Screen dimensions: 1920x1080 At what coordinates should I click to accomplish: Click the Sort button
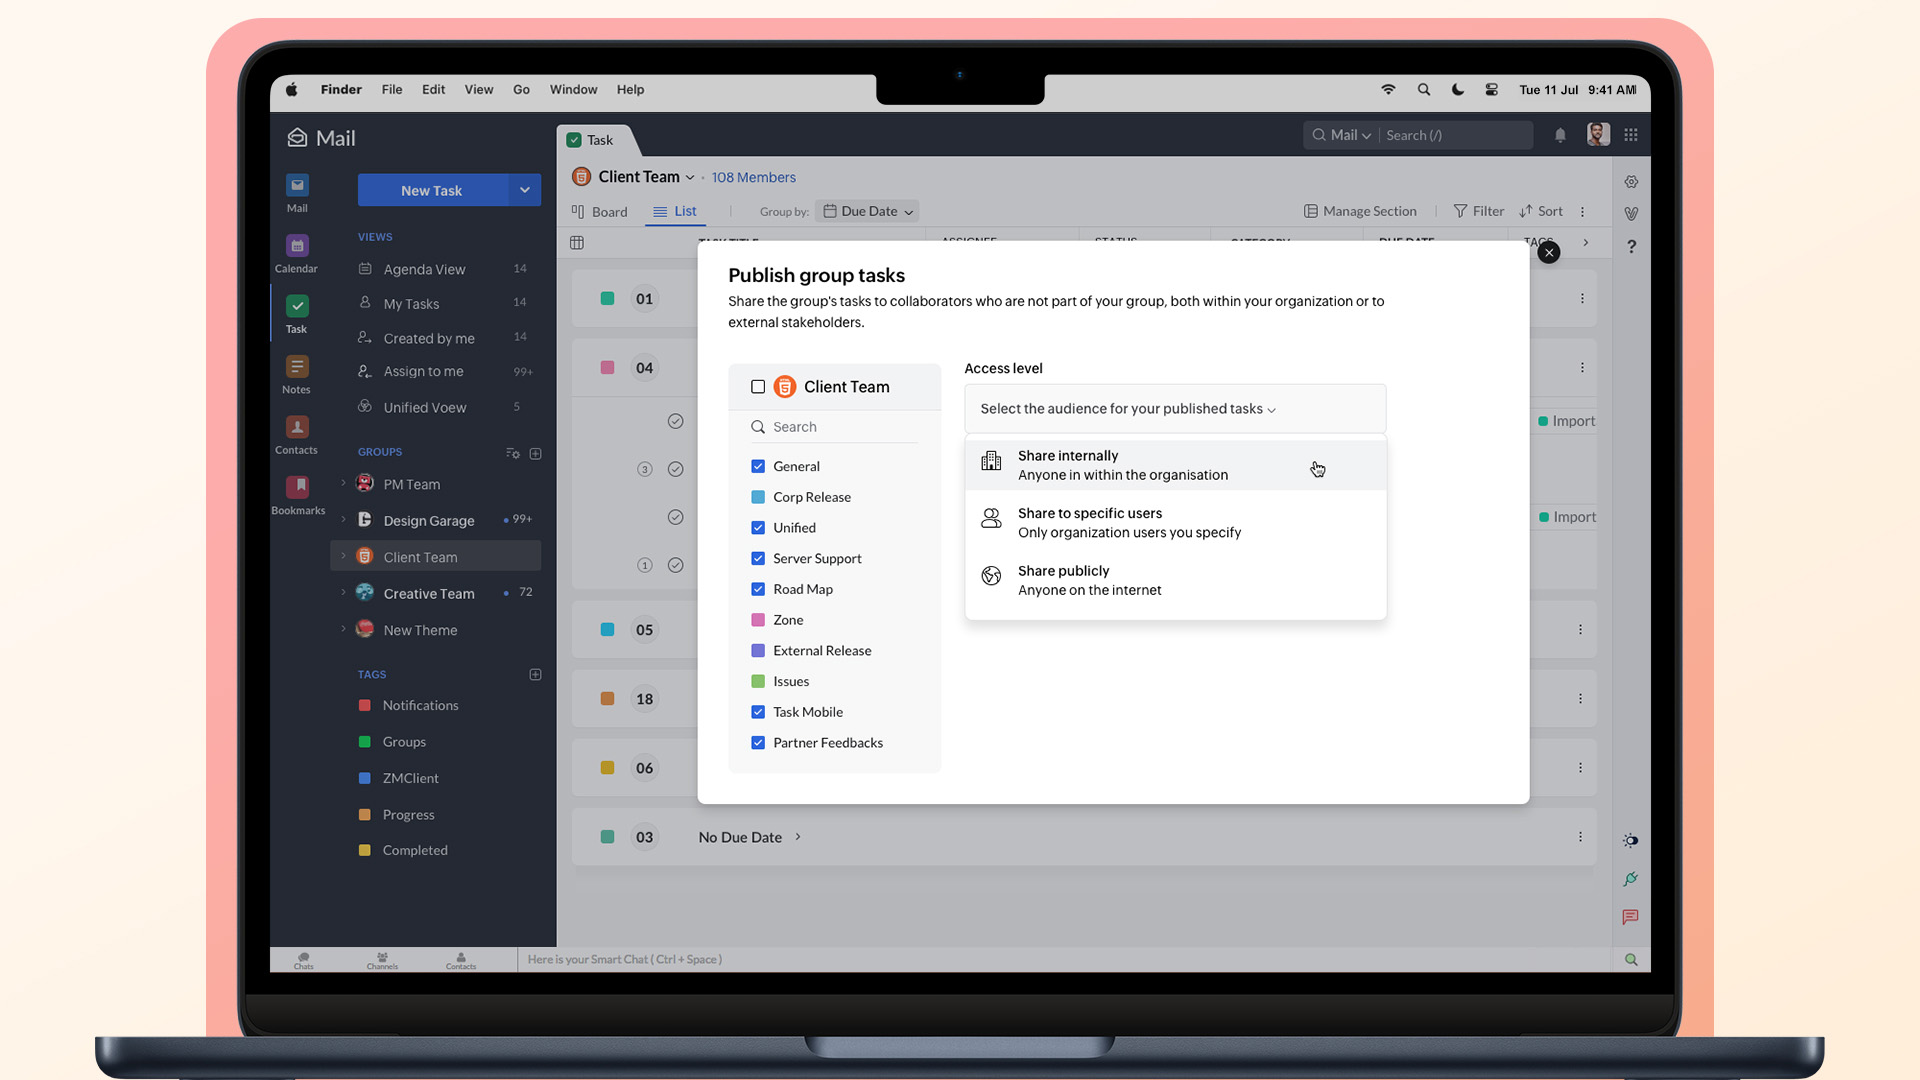point(1541,211)
